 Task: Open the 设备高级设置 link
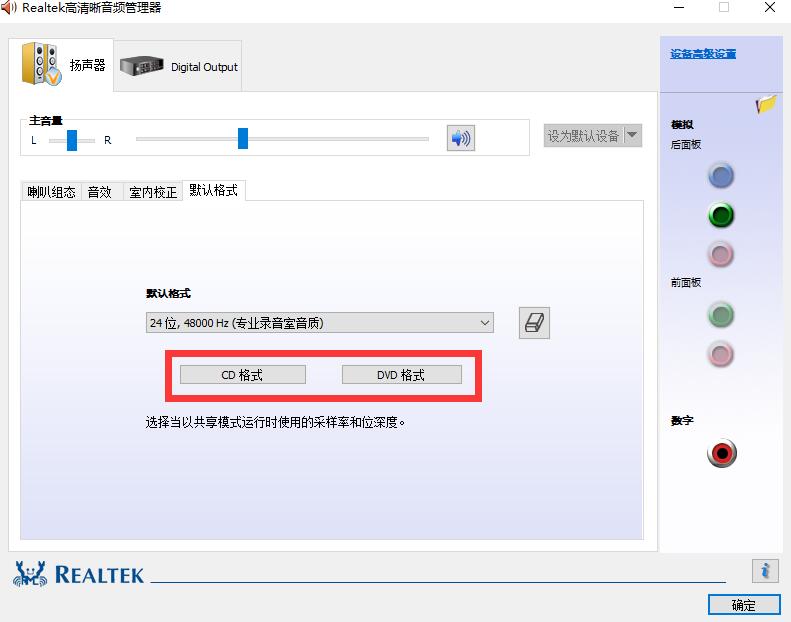pos(703,54)
